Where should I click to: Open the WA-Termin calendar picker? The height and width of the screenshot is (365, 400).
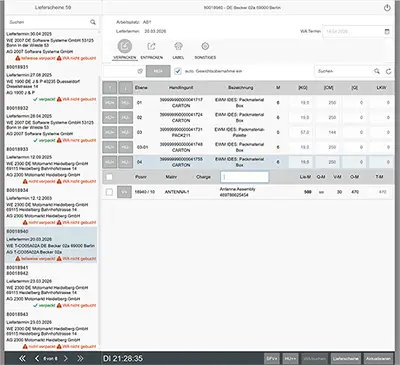coord(387,31)
